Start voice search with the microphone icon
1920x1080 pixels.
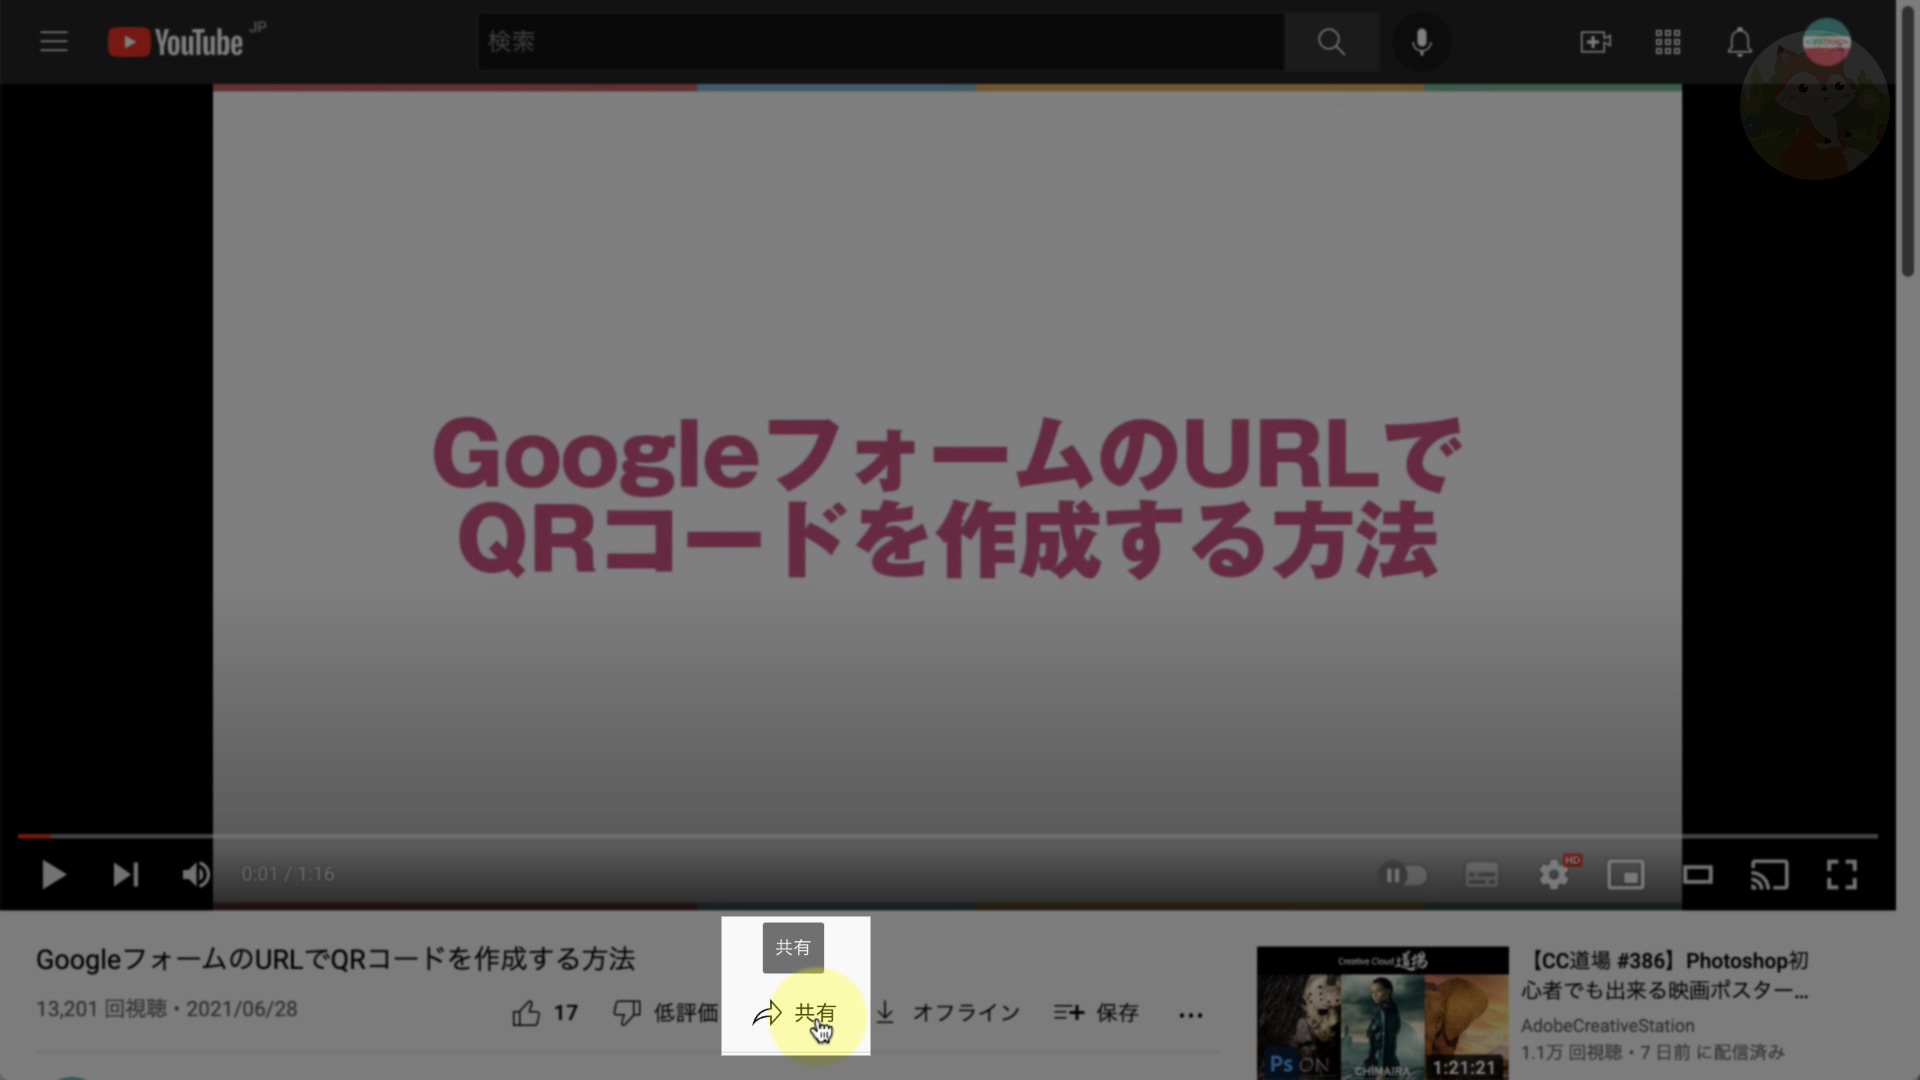point(1421,42)
